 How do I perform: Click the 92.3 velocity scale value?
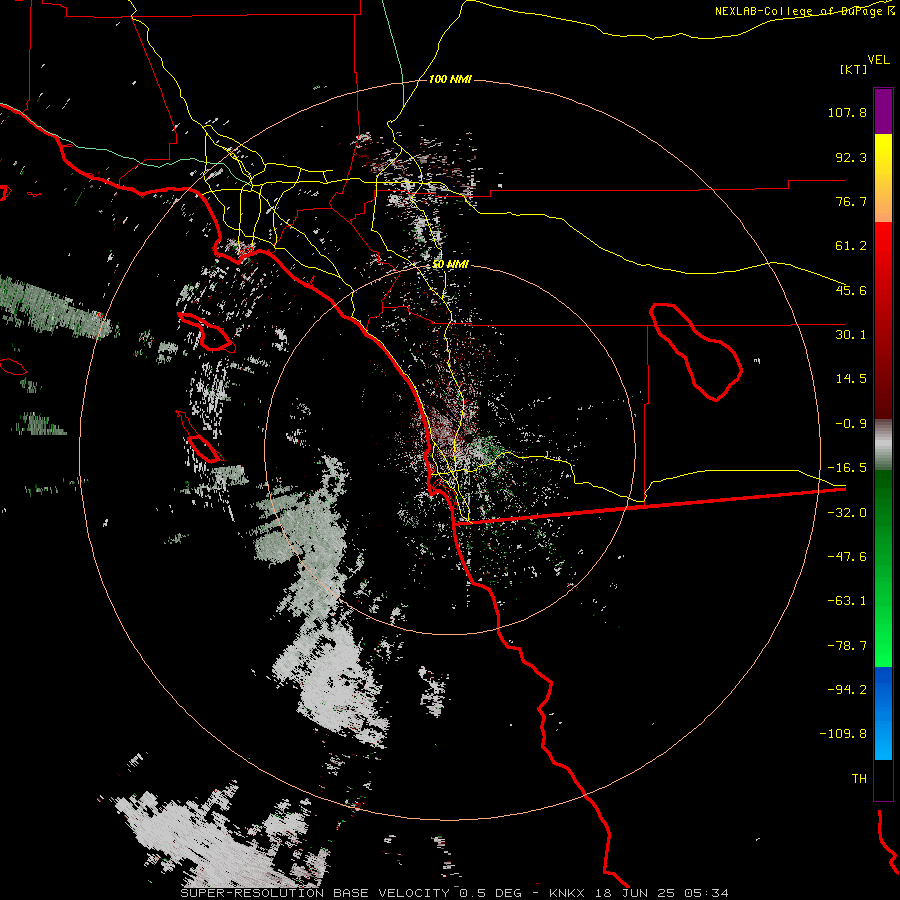tap(851, 157)
